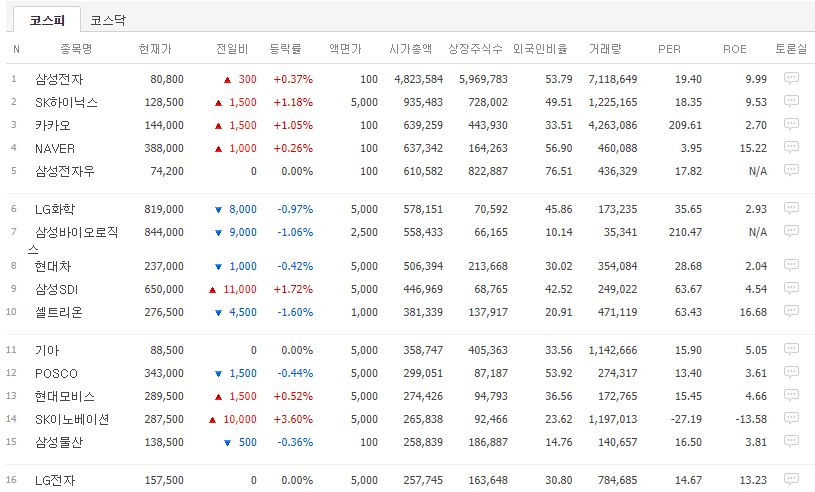Open discussion room icon for 삼성바이오로직스

pos(791,231)
